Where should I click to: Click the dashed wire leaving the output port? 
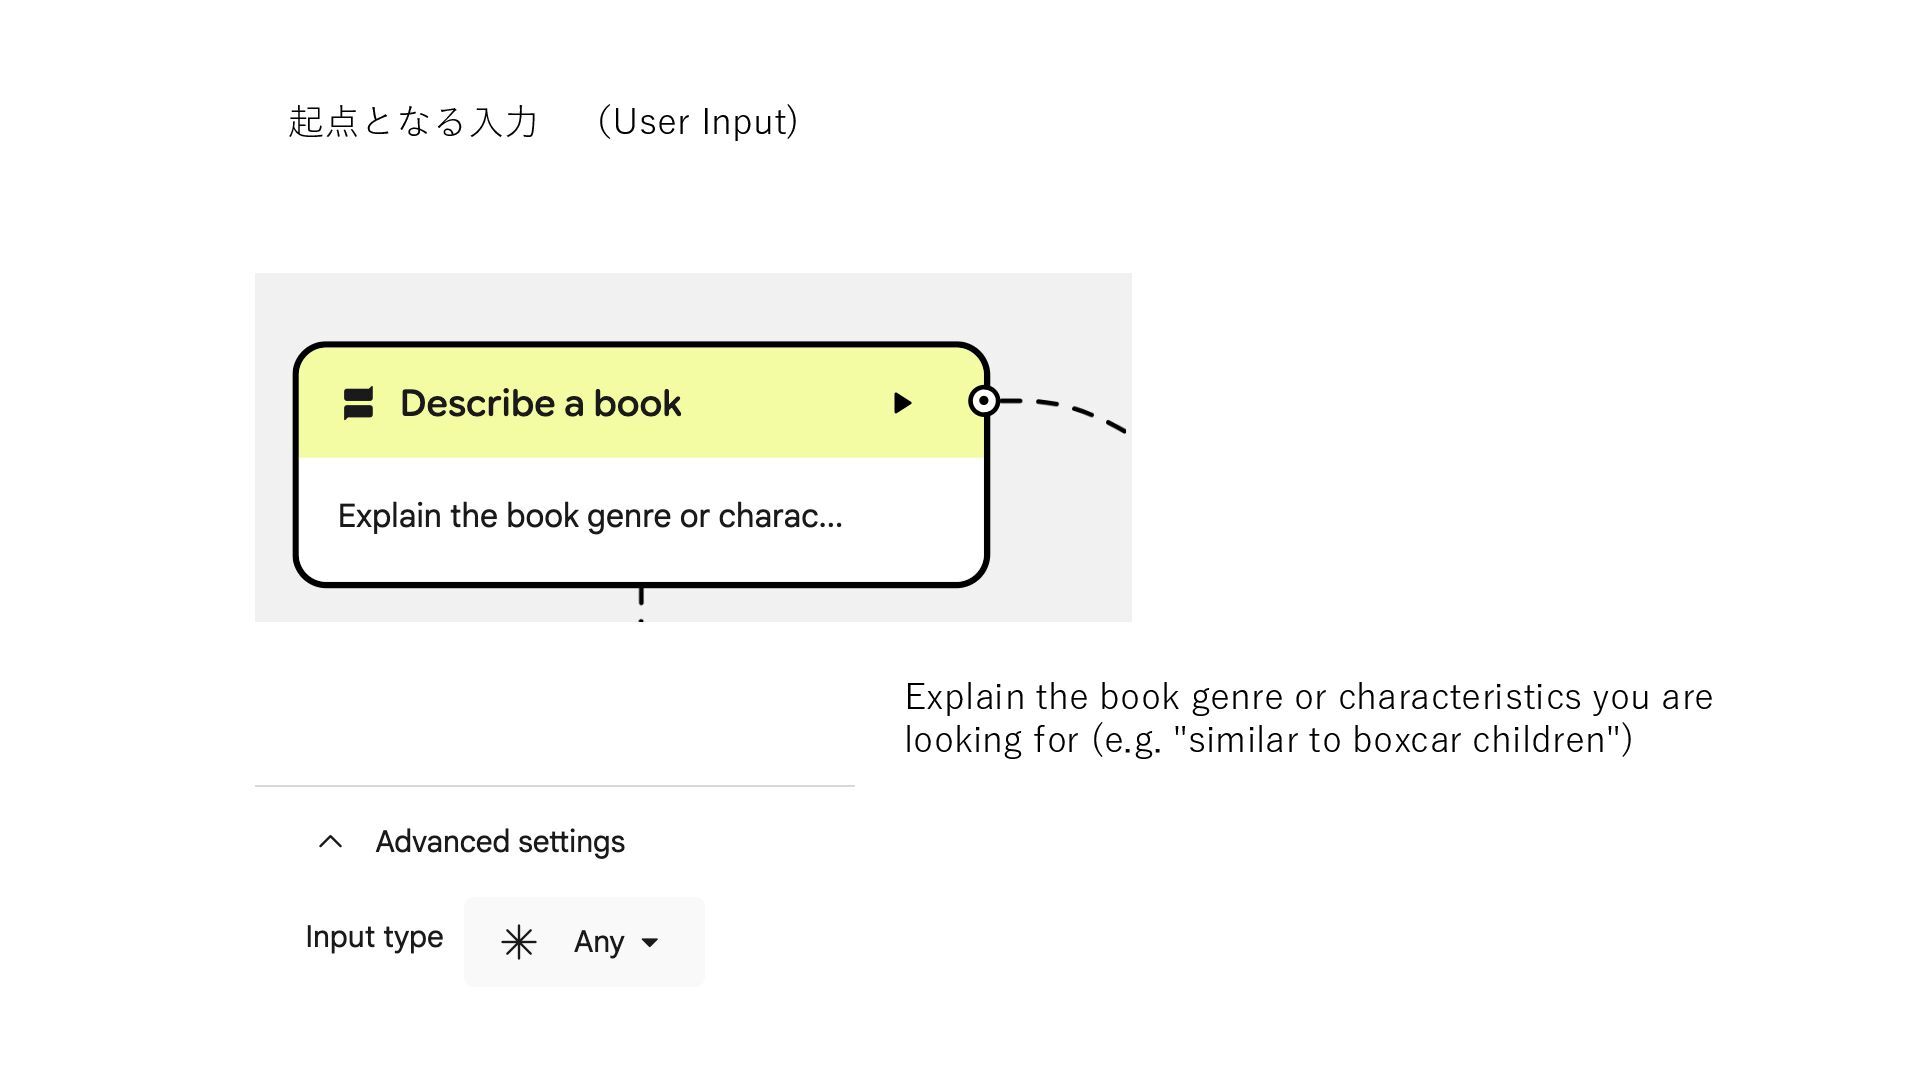pos(1072,411)
